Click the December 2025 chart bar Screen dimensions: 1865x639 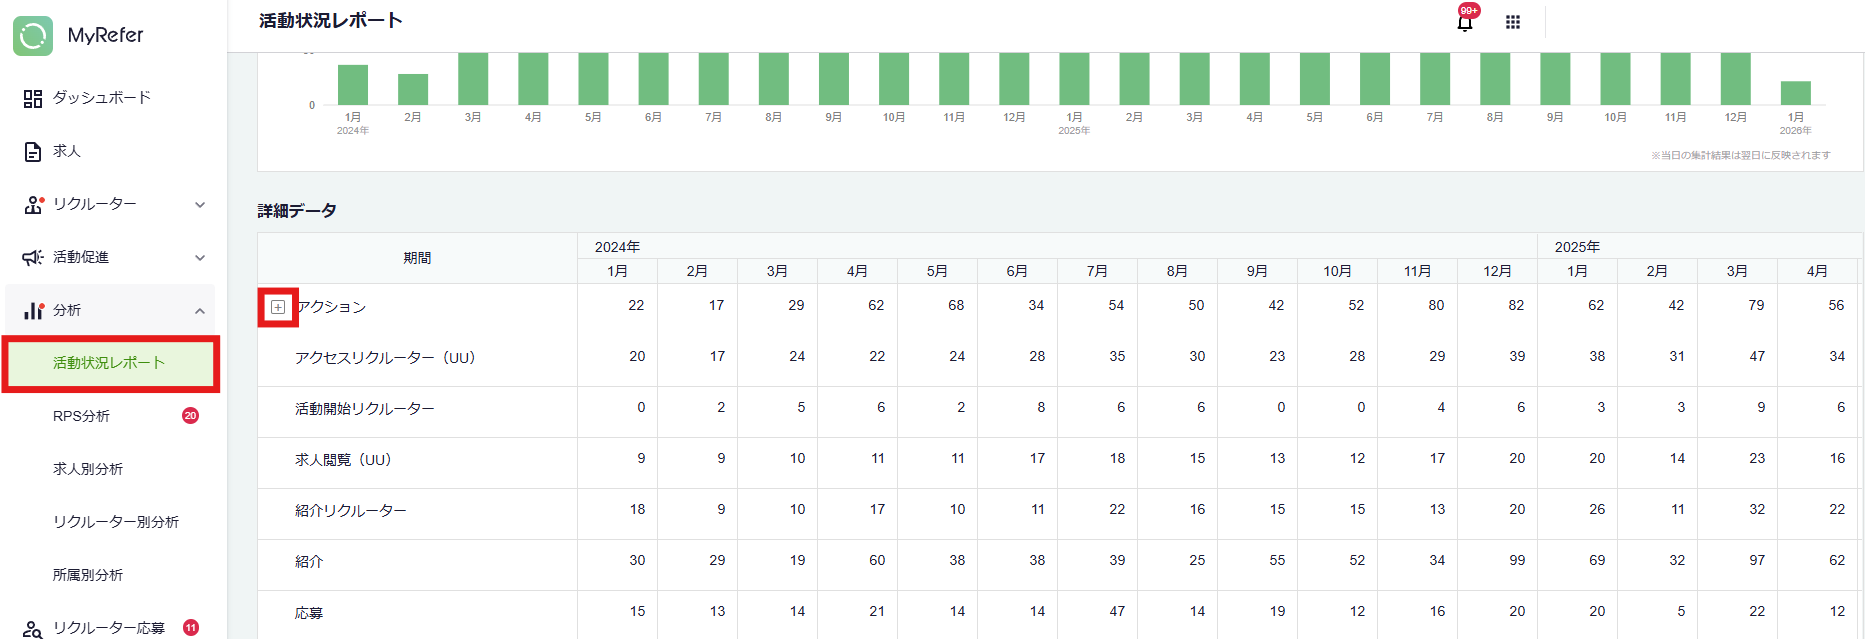1735,79
